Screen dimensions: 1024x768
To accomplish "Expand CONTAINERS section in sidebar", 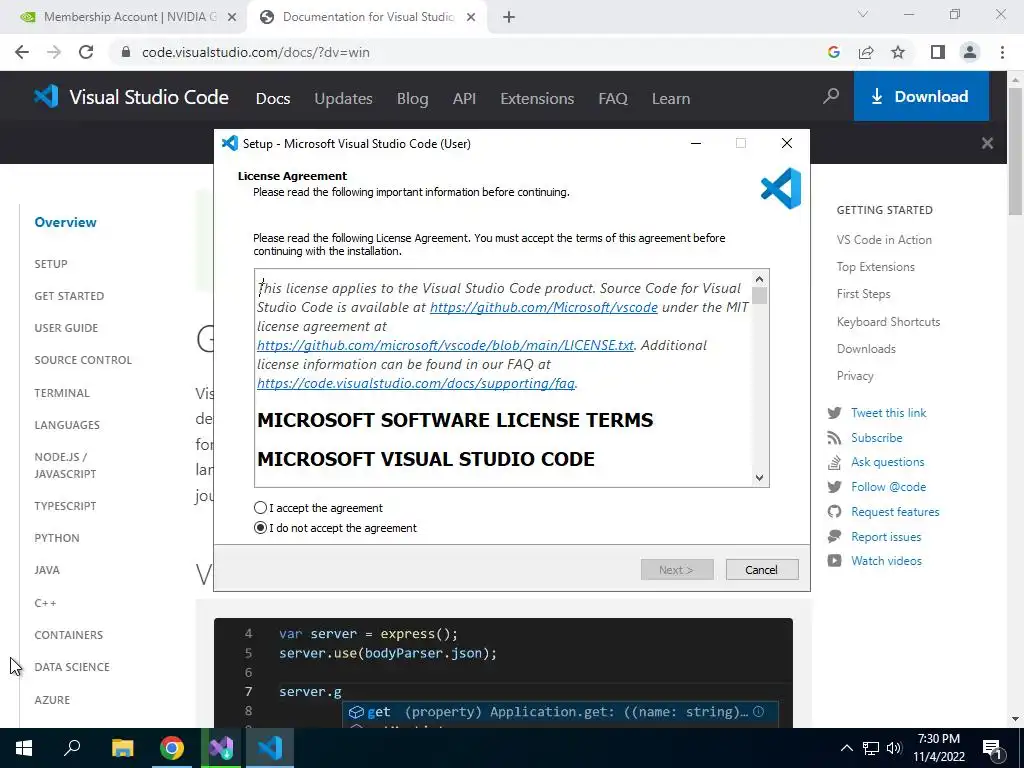I will point(69,635).
